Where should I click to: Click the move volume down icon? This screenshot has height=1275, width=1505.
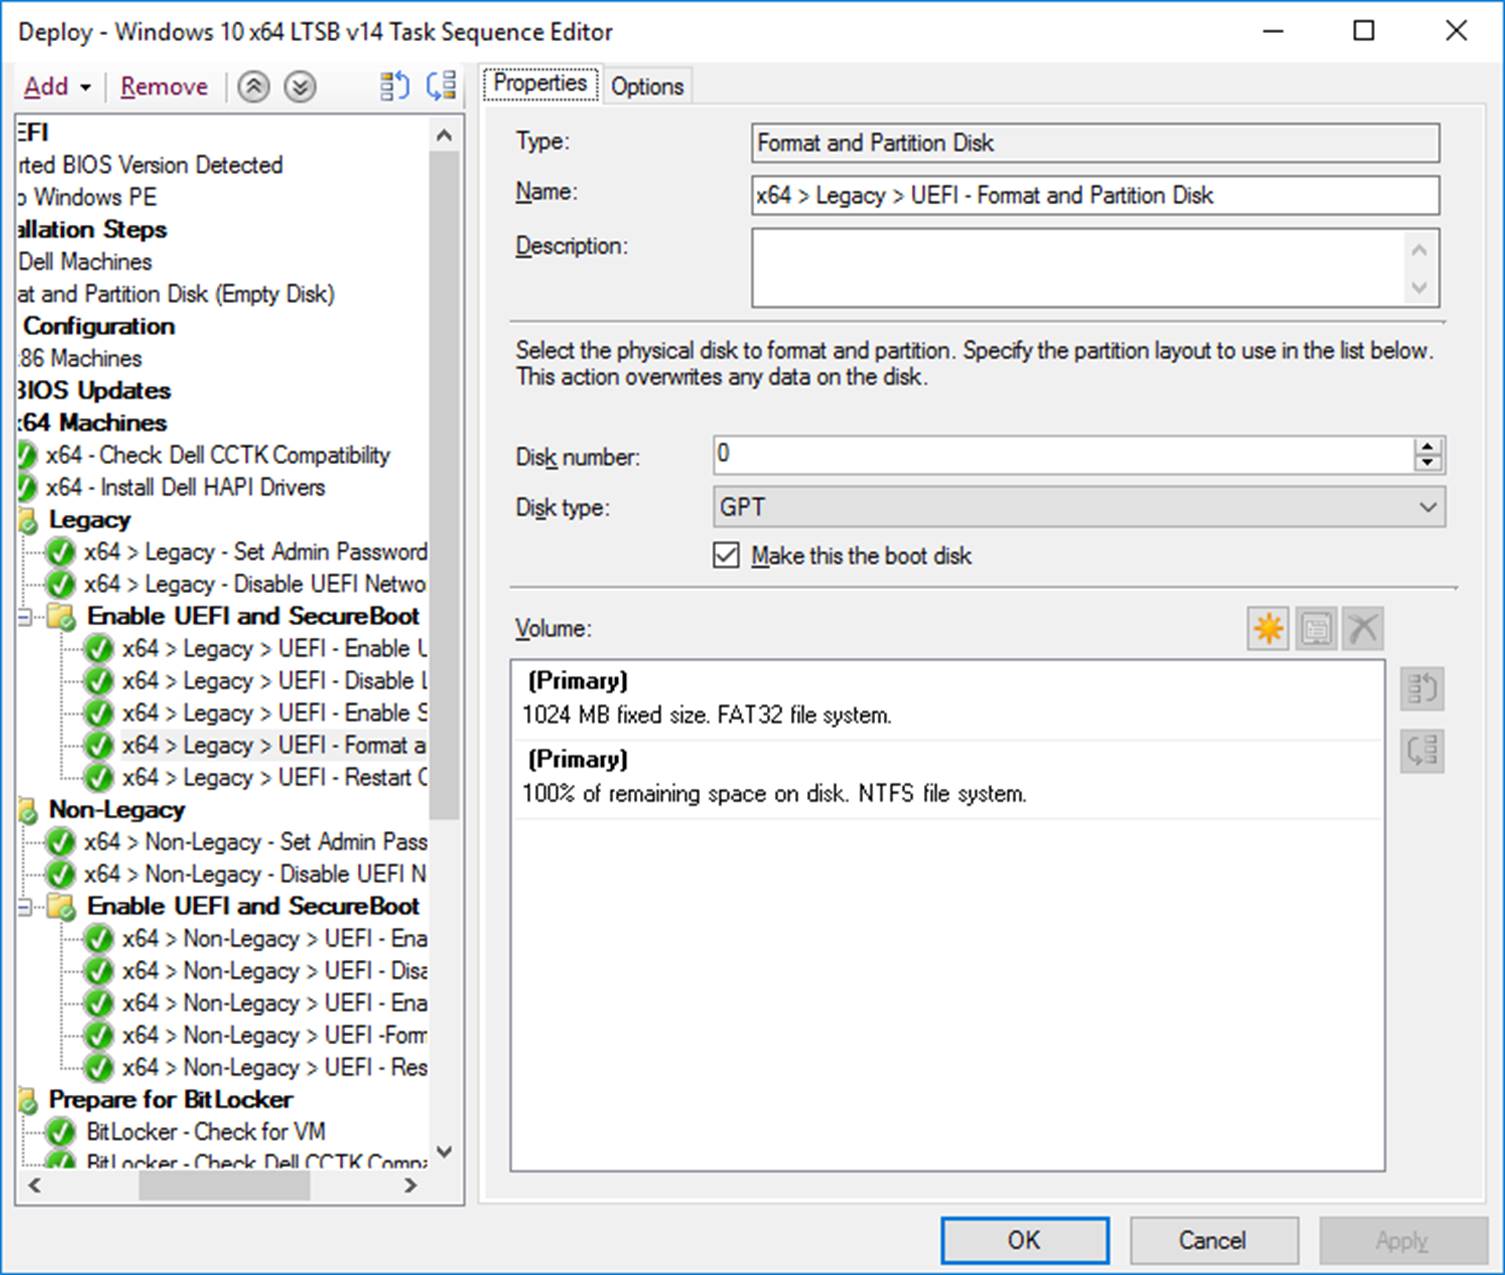(1422, 751)
